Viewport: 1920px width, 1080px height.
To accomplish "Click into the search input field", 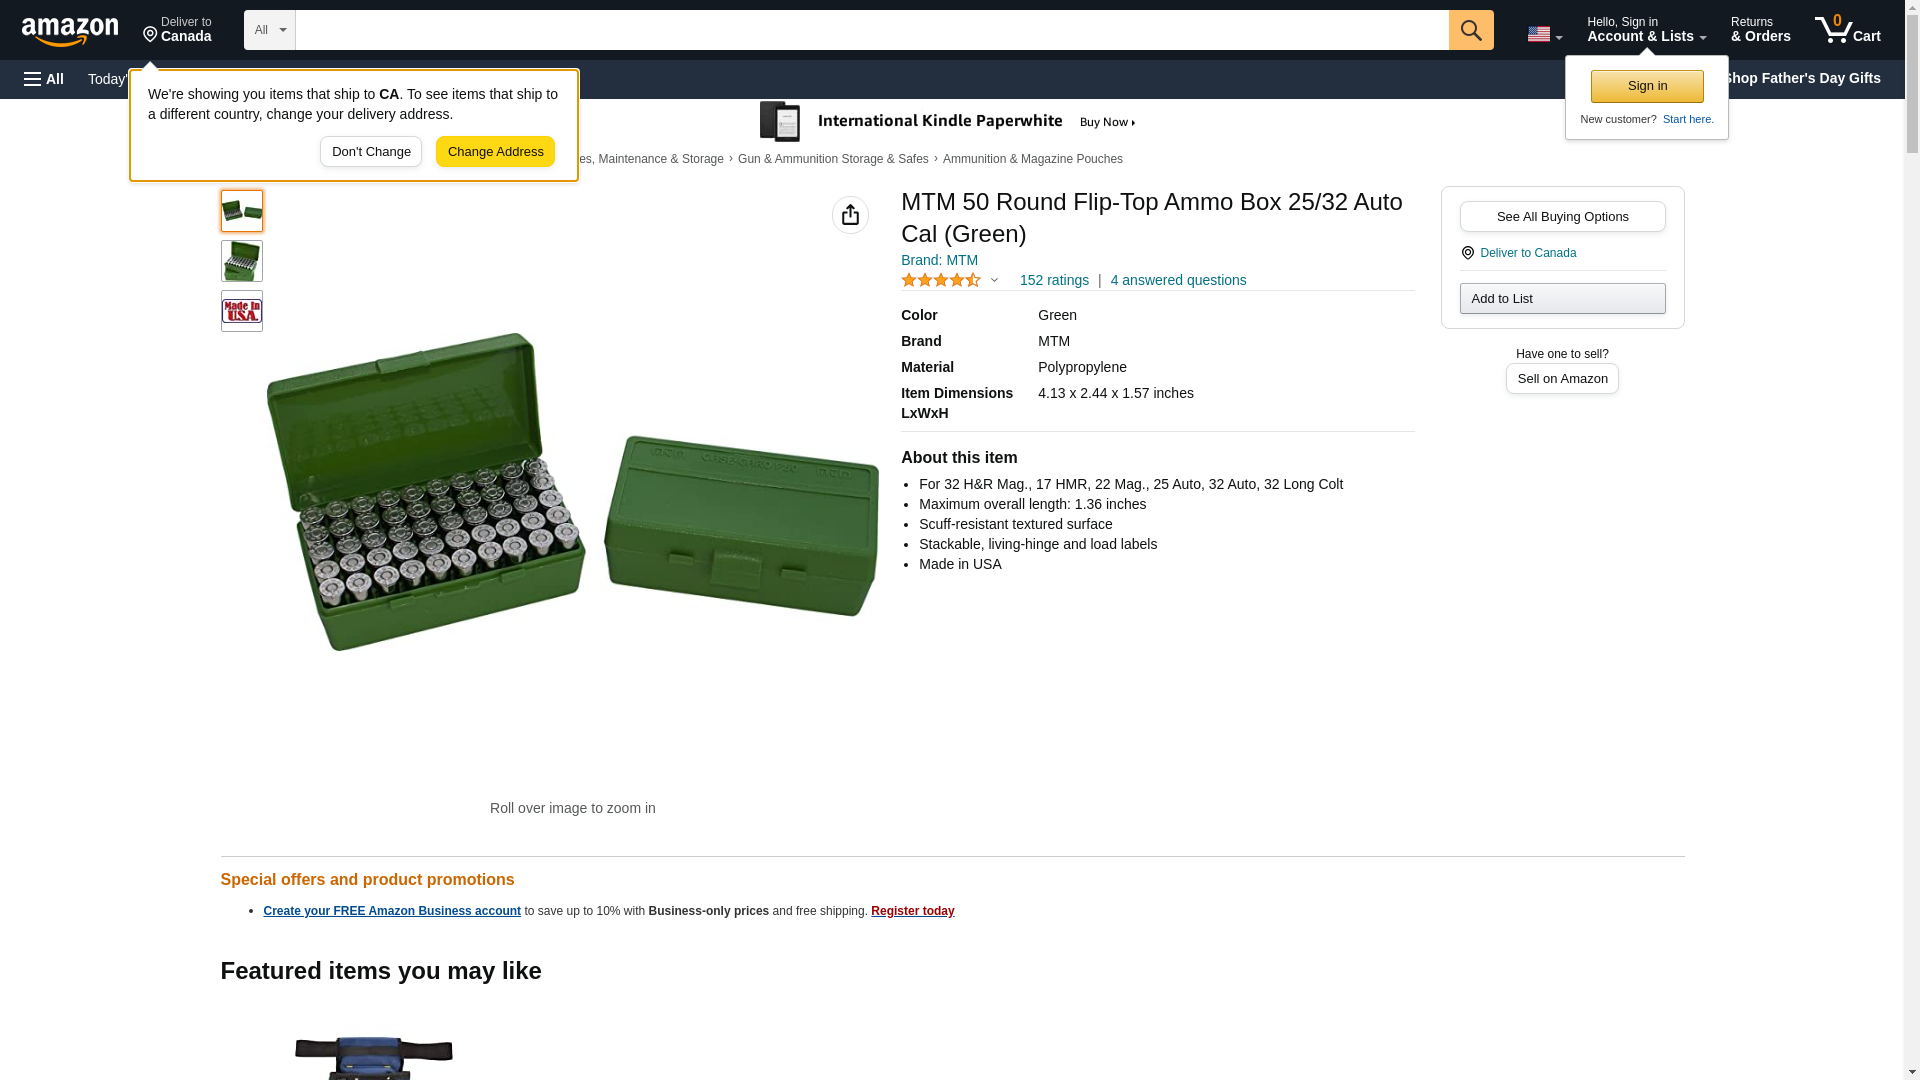I will [x=870, y=30].
